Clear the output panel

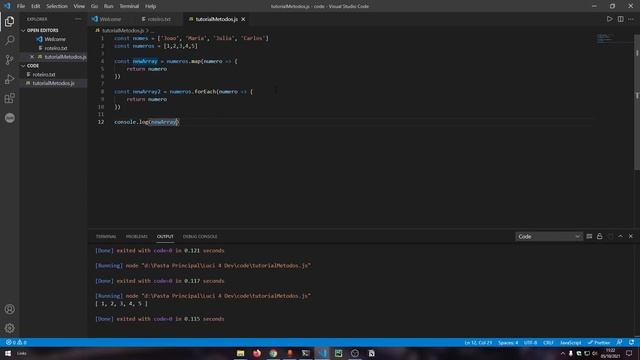(589, 236)
